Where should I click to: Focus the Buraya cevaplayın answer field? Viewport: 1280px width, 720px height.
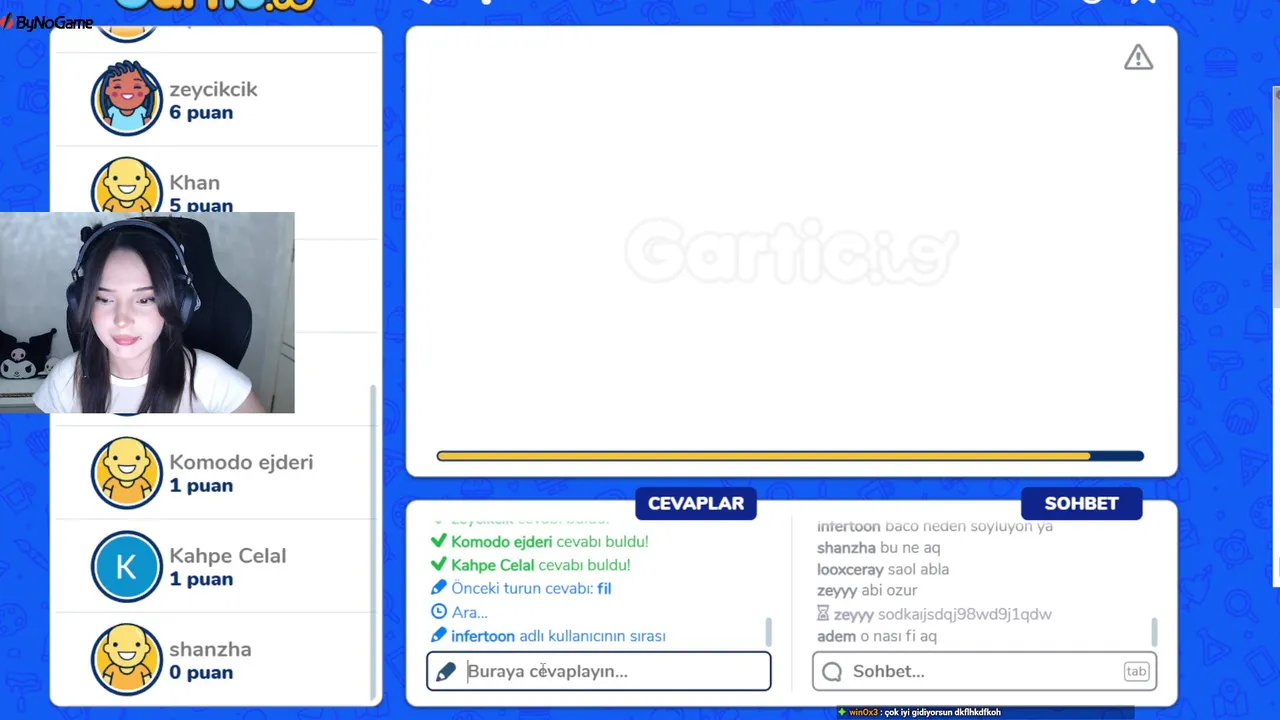[x=599, y=671]
